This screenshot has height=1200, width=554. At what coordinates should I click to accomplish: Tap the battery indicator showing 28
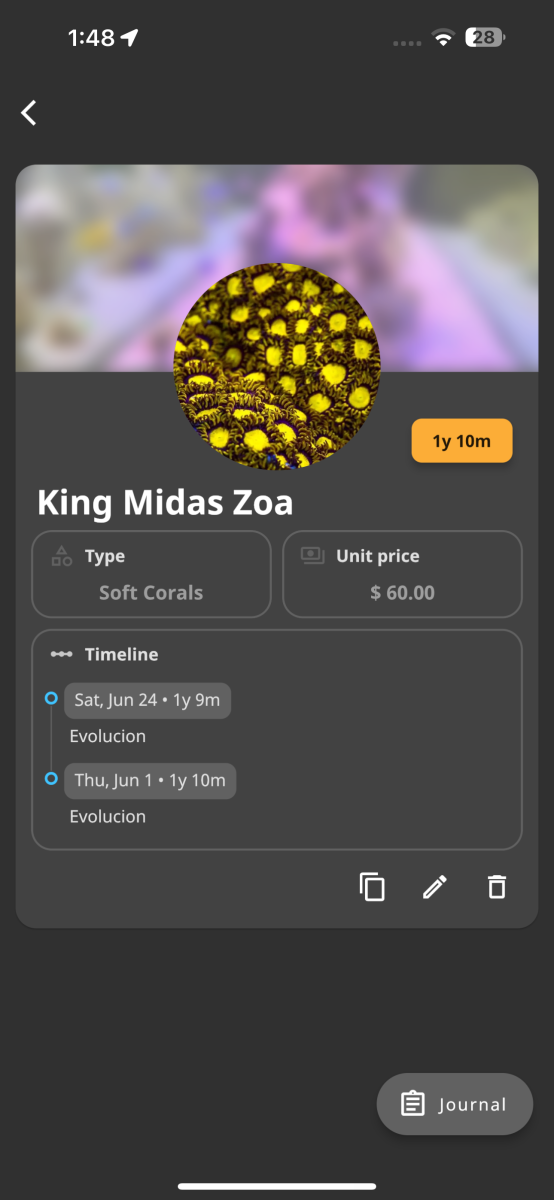point(485,38)
